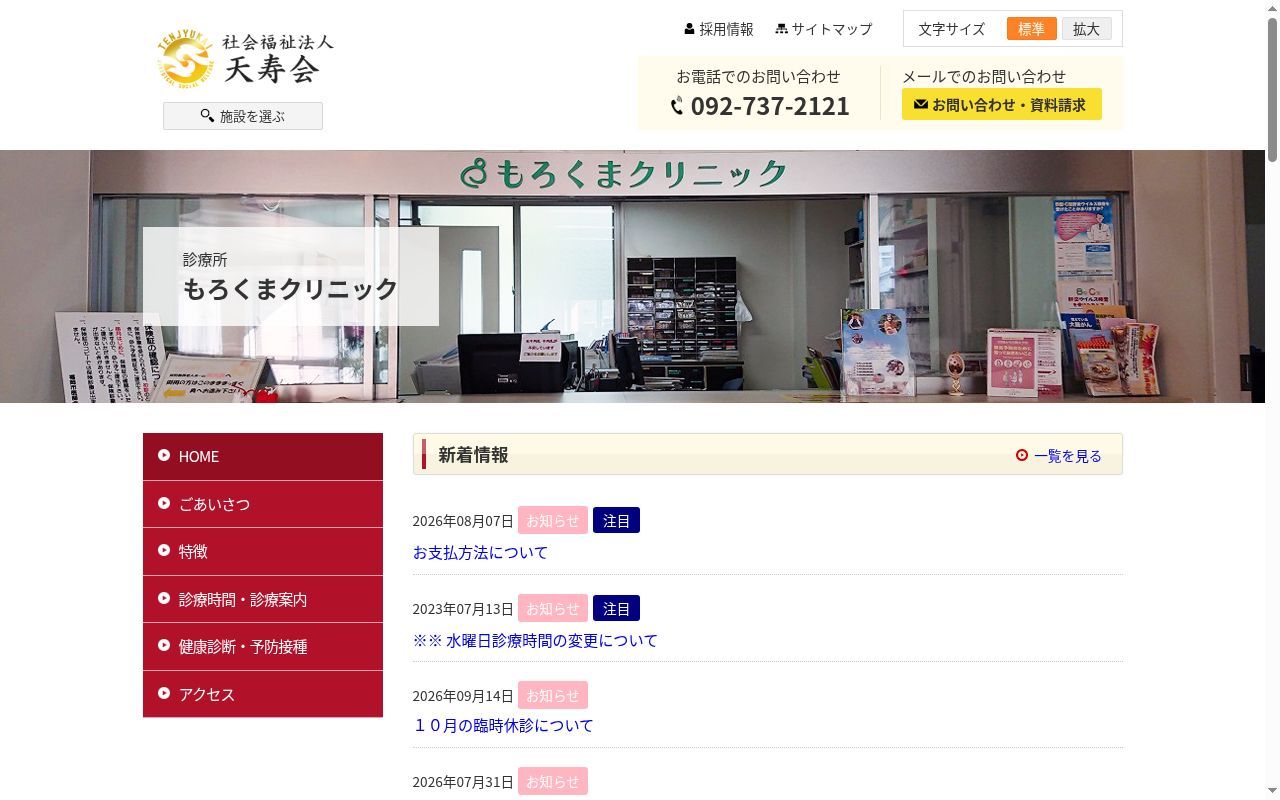The image size is (1280, 800).
Task: Click the 天寿会 logo at top left
Action: (x=246, y=58)
